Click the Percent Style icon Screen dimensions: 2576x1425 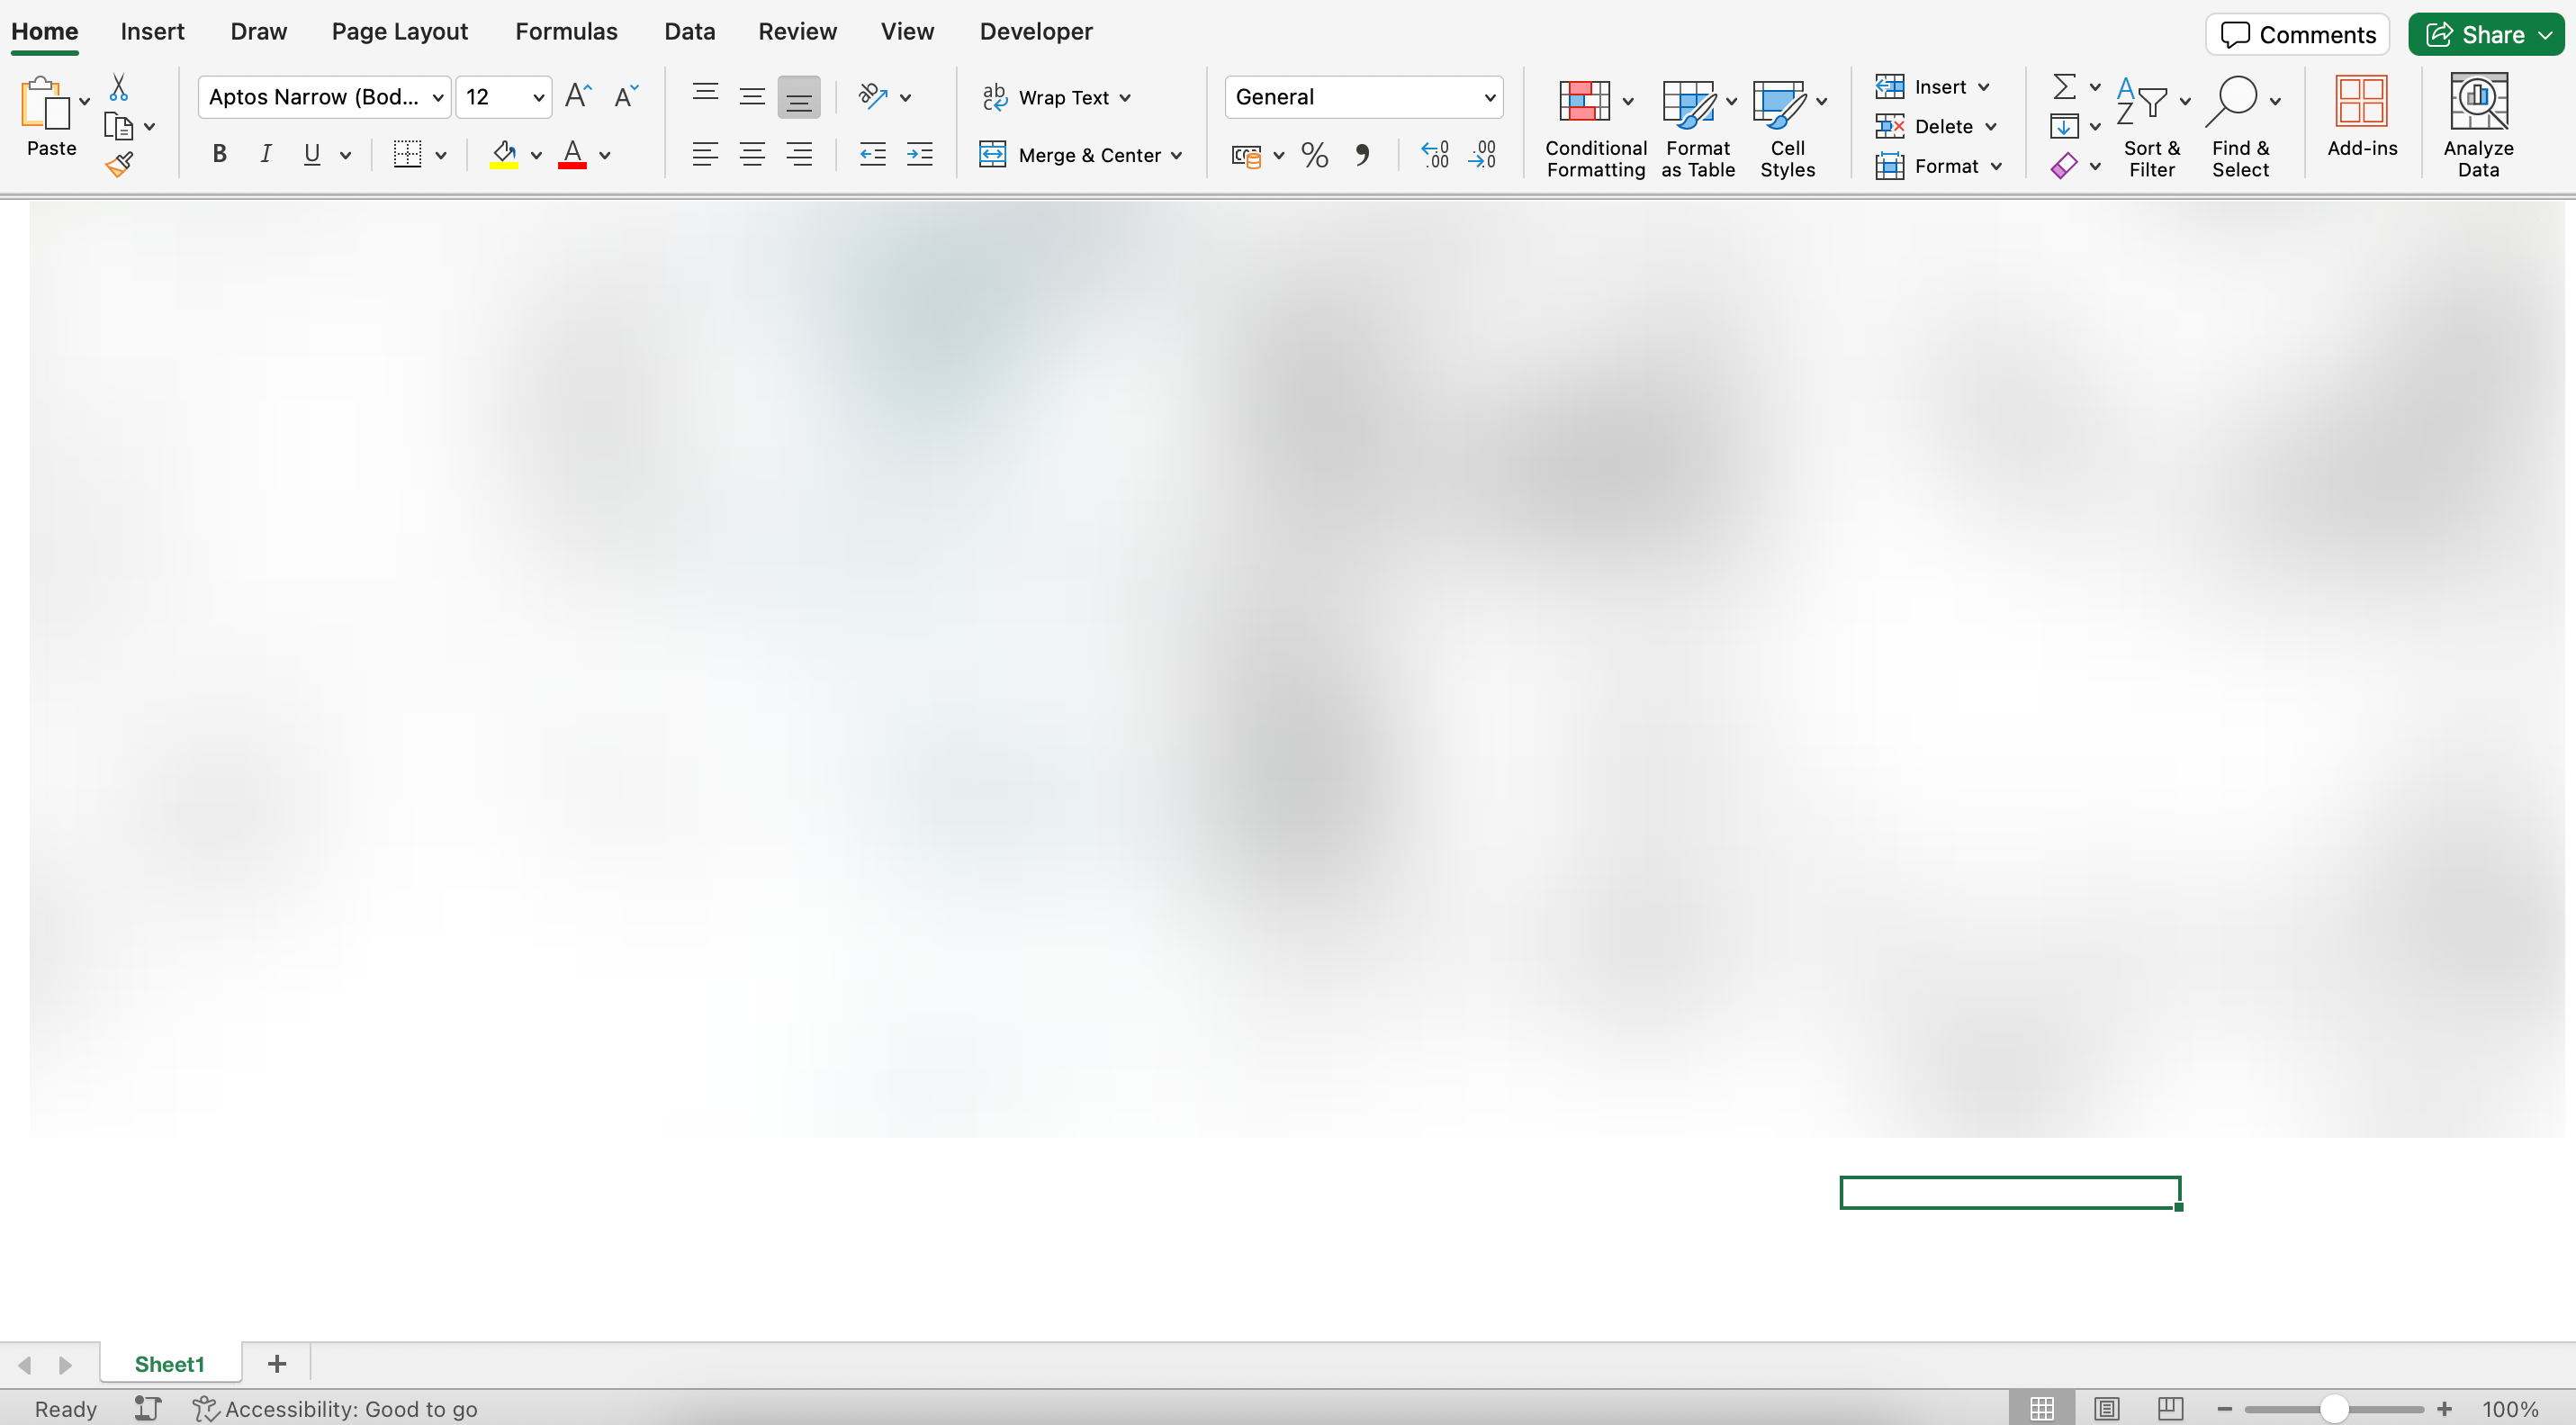tap(1314, 155)
